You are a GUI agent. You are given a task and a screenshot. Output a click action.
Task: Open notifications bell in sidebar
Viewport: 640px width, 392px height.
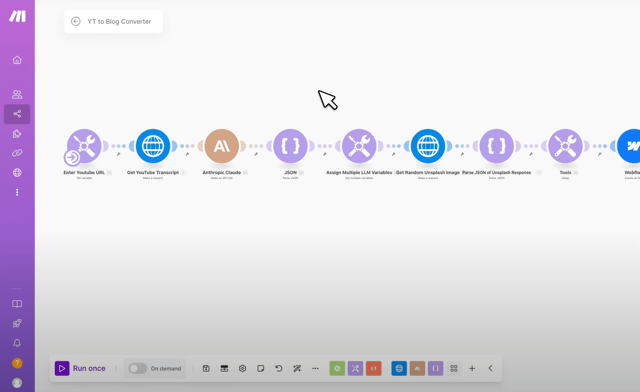click(17, 343)
